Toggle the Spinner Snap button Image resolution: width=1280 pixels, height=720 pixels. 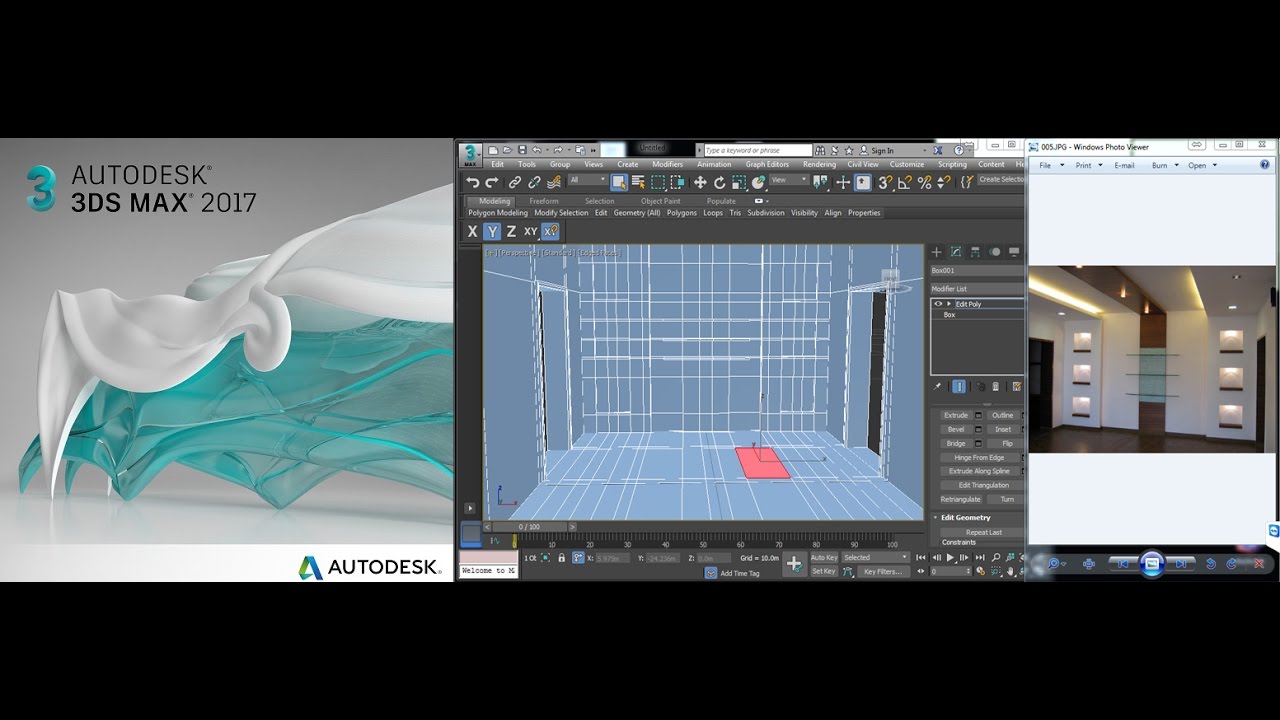pyautogui.click(x=943, y=183)
